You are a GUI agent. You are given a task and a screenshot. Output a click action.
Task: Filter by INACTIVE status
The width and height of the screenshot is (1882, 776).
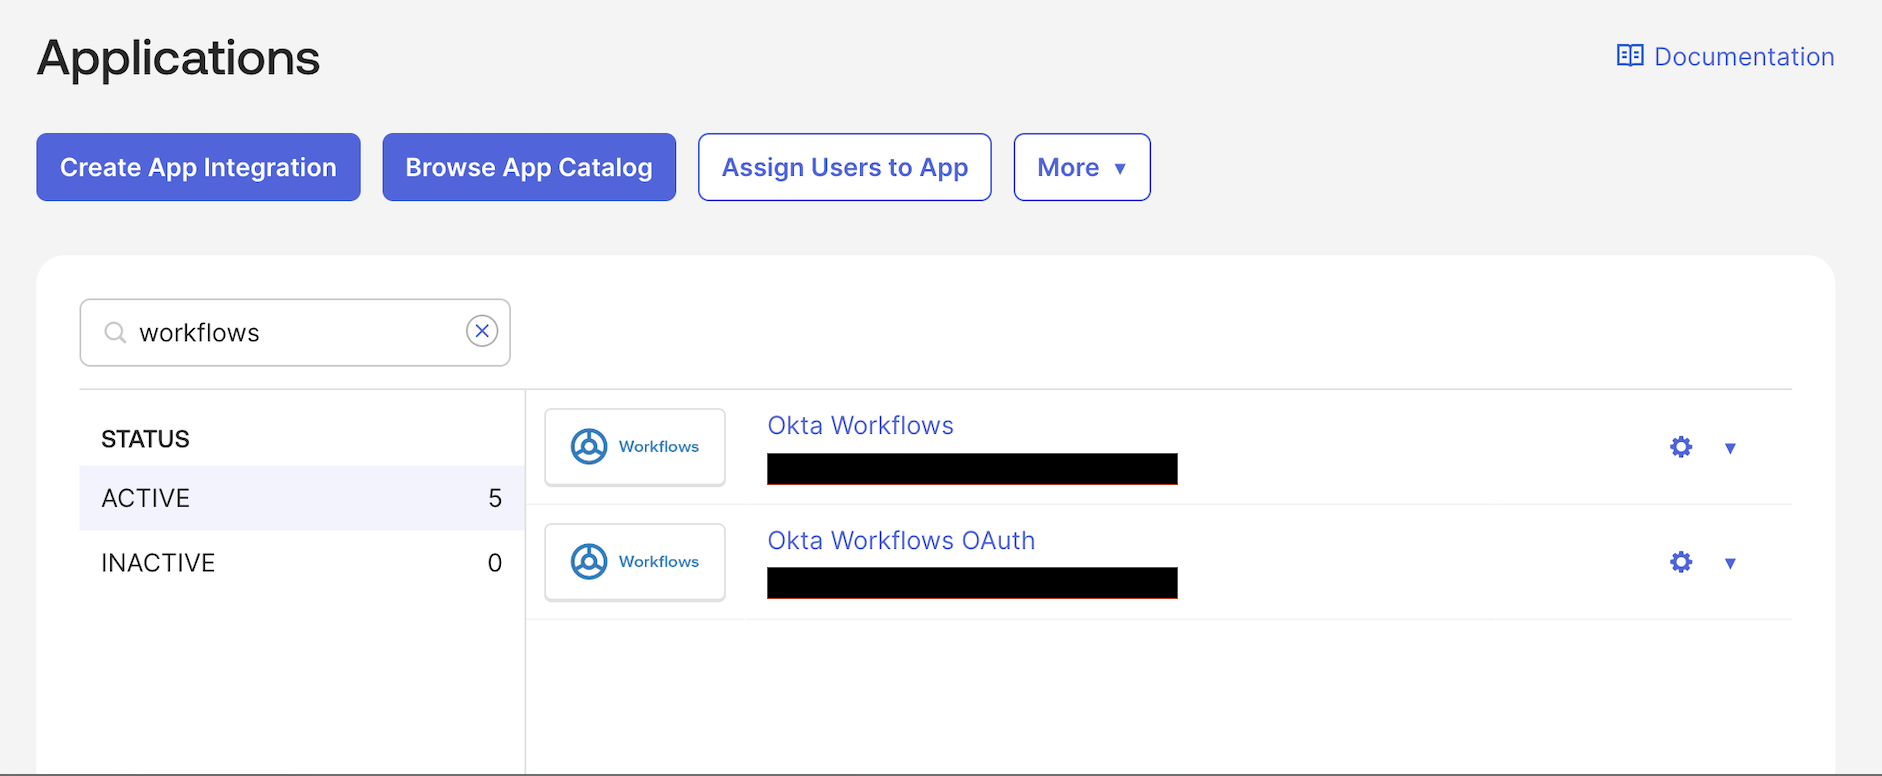[302, 563]
